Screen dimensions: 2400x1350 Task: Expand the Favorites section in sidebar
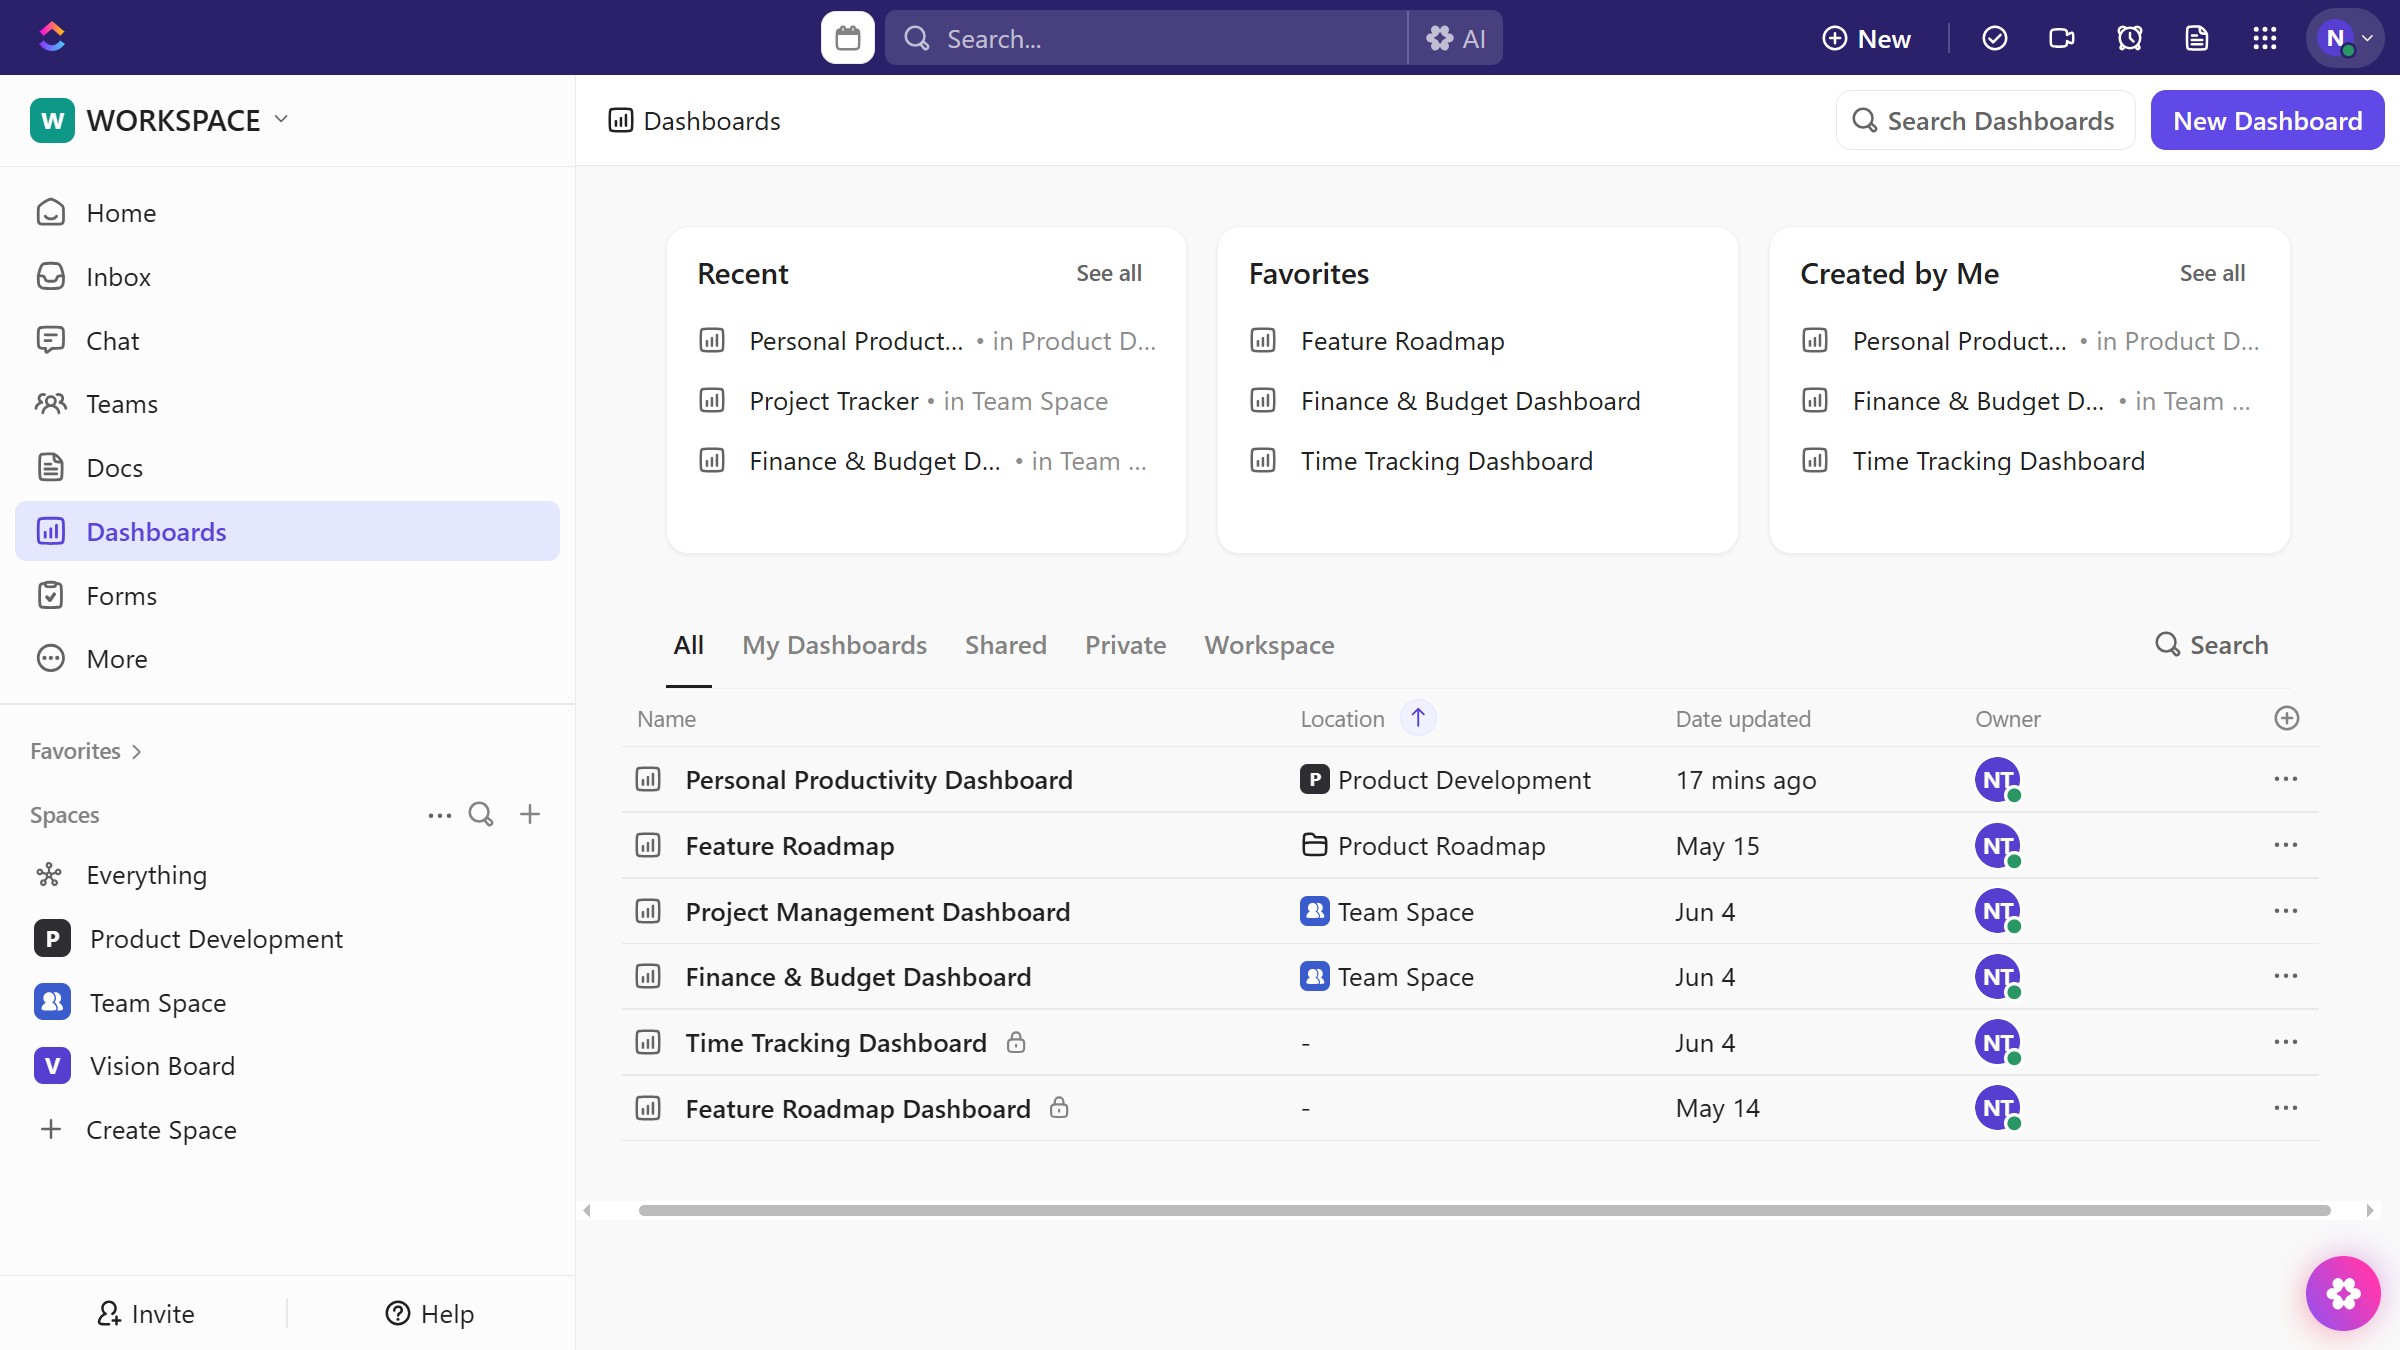tap(138, 750)
